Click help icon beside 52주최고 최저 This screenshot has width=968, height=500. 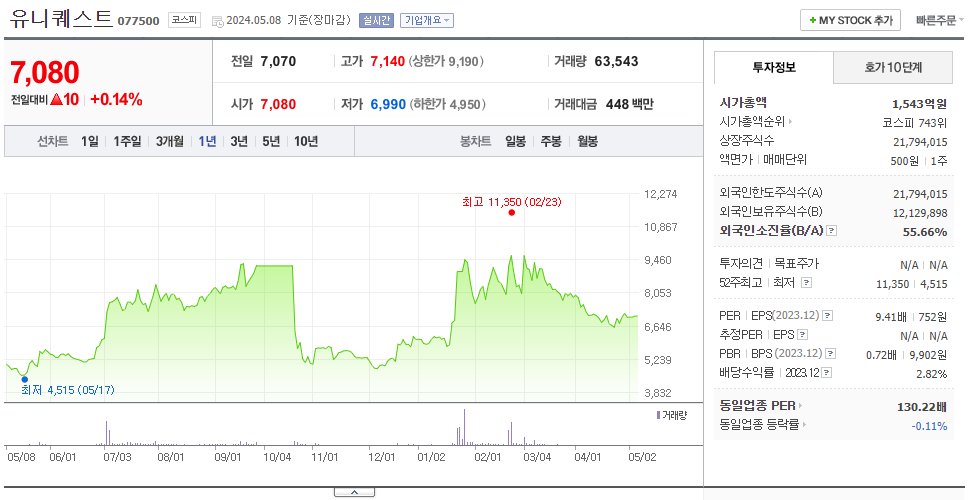pos(806,283)
